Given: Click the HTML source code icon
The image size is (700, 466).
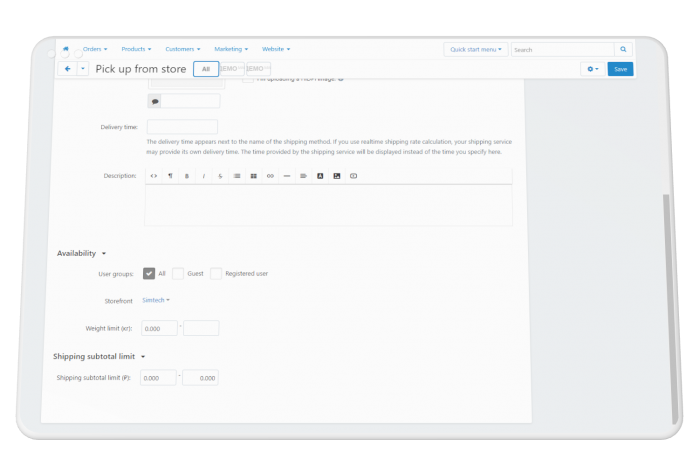Looking at the screenshot, I should [x=154, y=176].
